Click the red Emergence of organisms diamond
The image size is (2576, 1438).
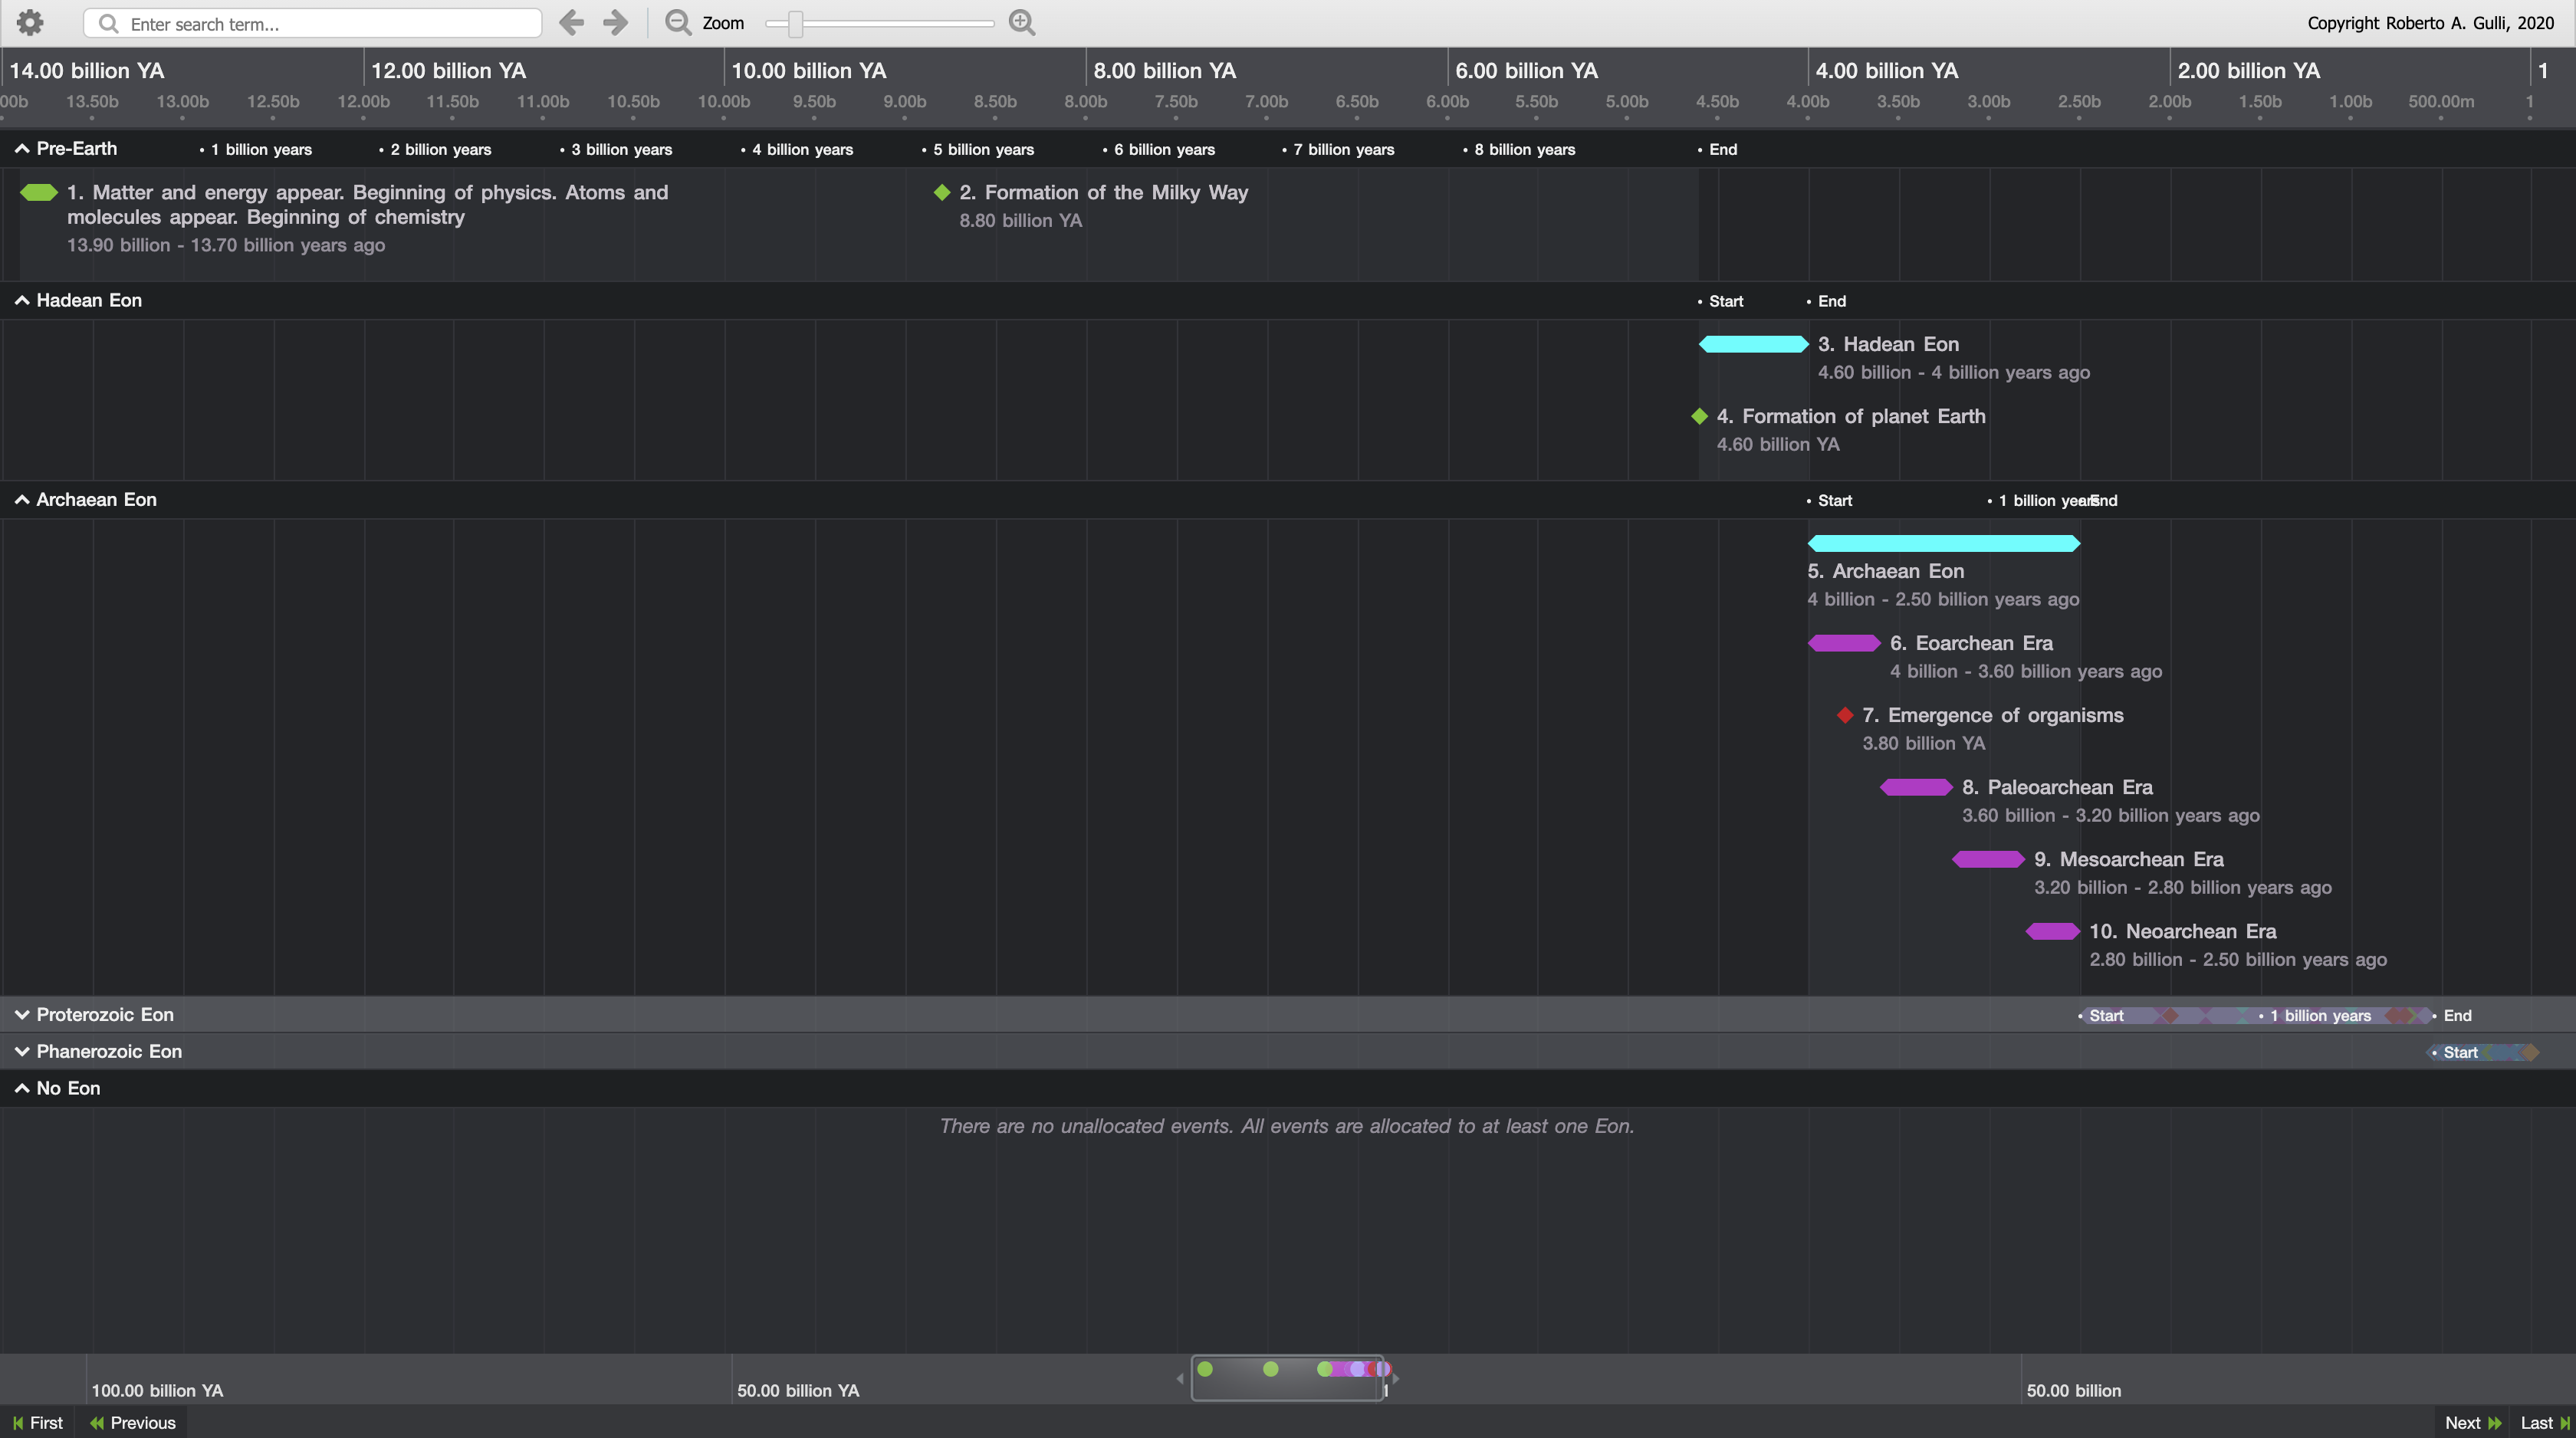(x=1845, y=715)
